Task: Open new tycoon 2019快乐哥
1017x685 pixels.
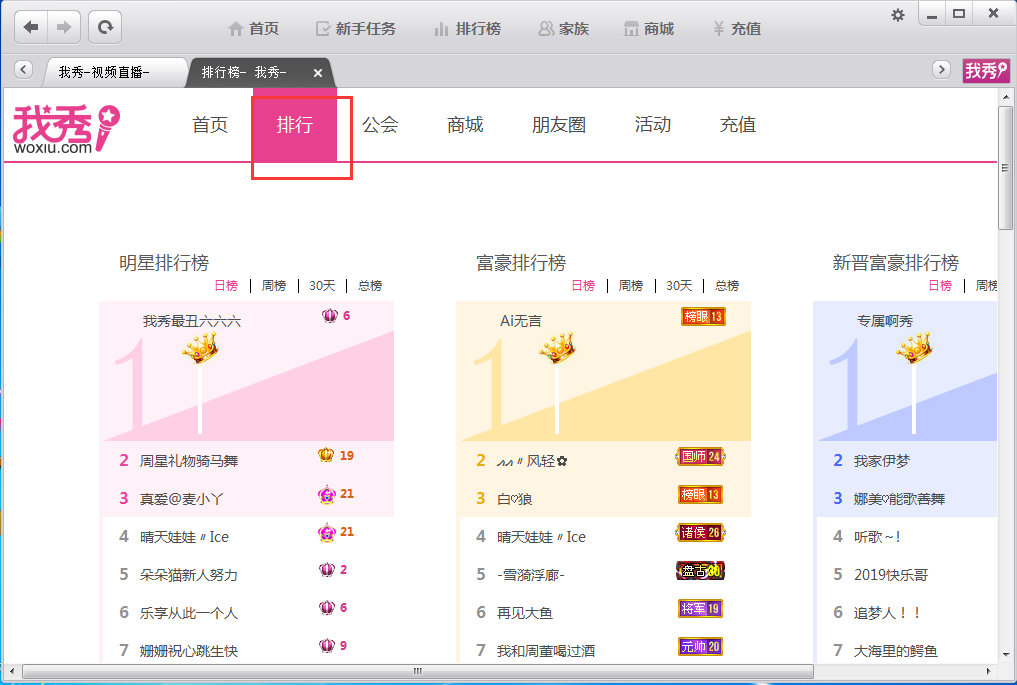Action: click(x=891, y=575)
